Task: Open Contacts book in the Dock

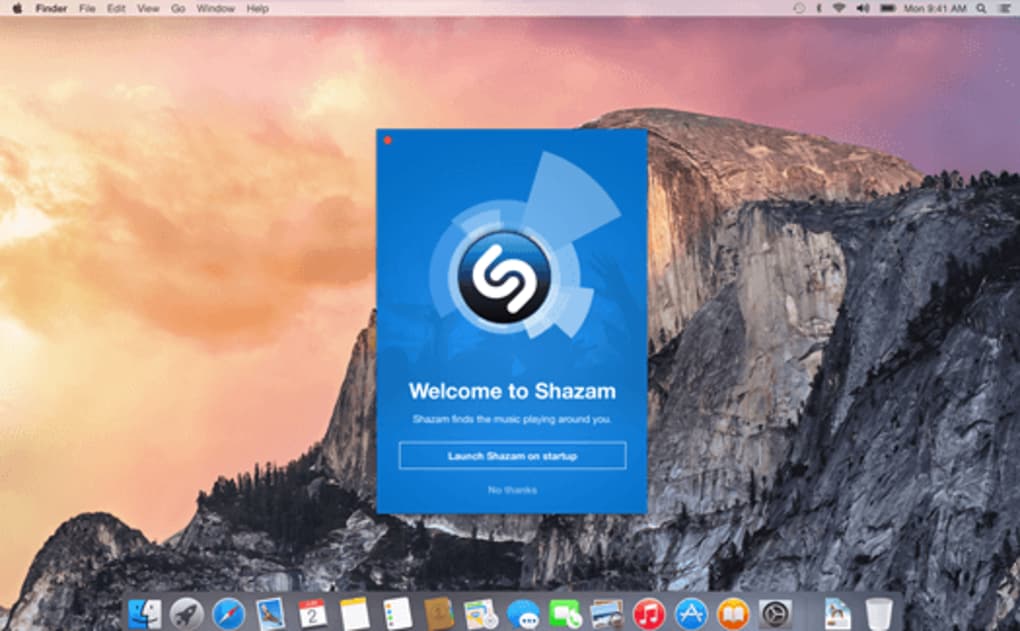Action: 439,613
